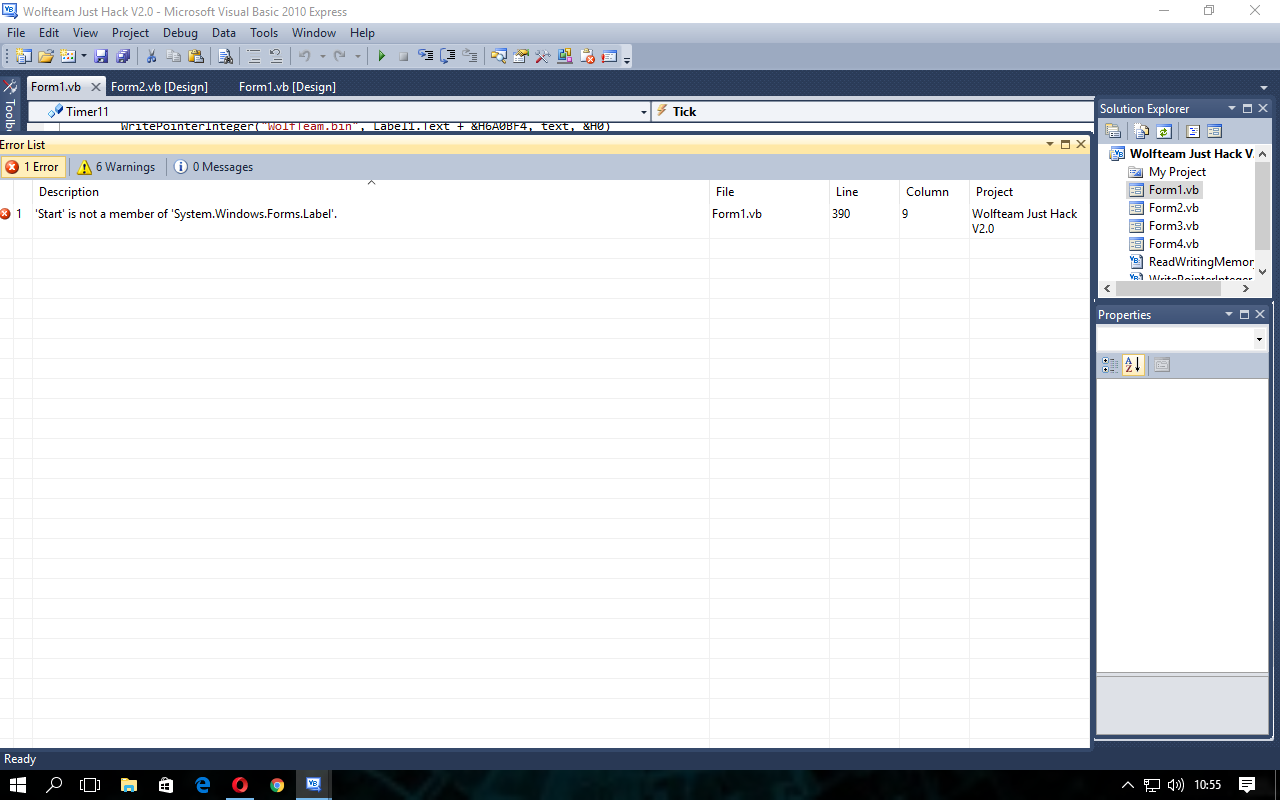Open the Undo history dropdown arrow
This screenshot has width=1280, height=800.
coord(322,56)
